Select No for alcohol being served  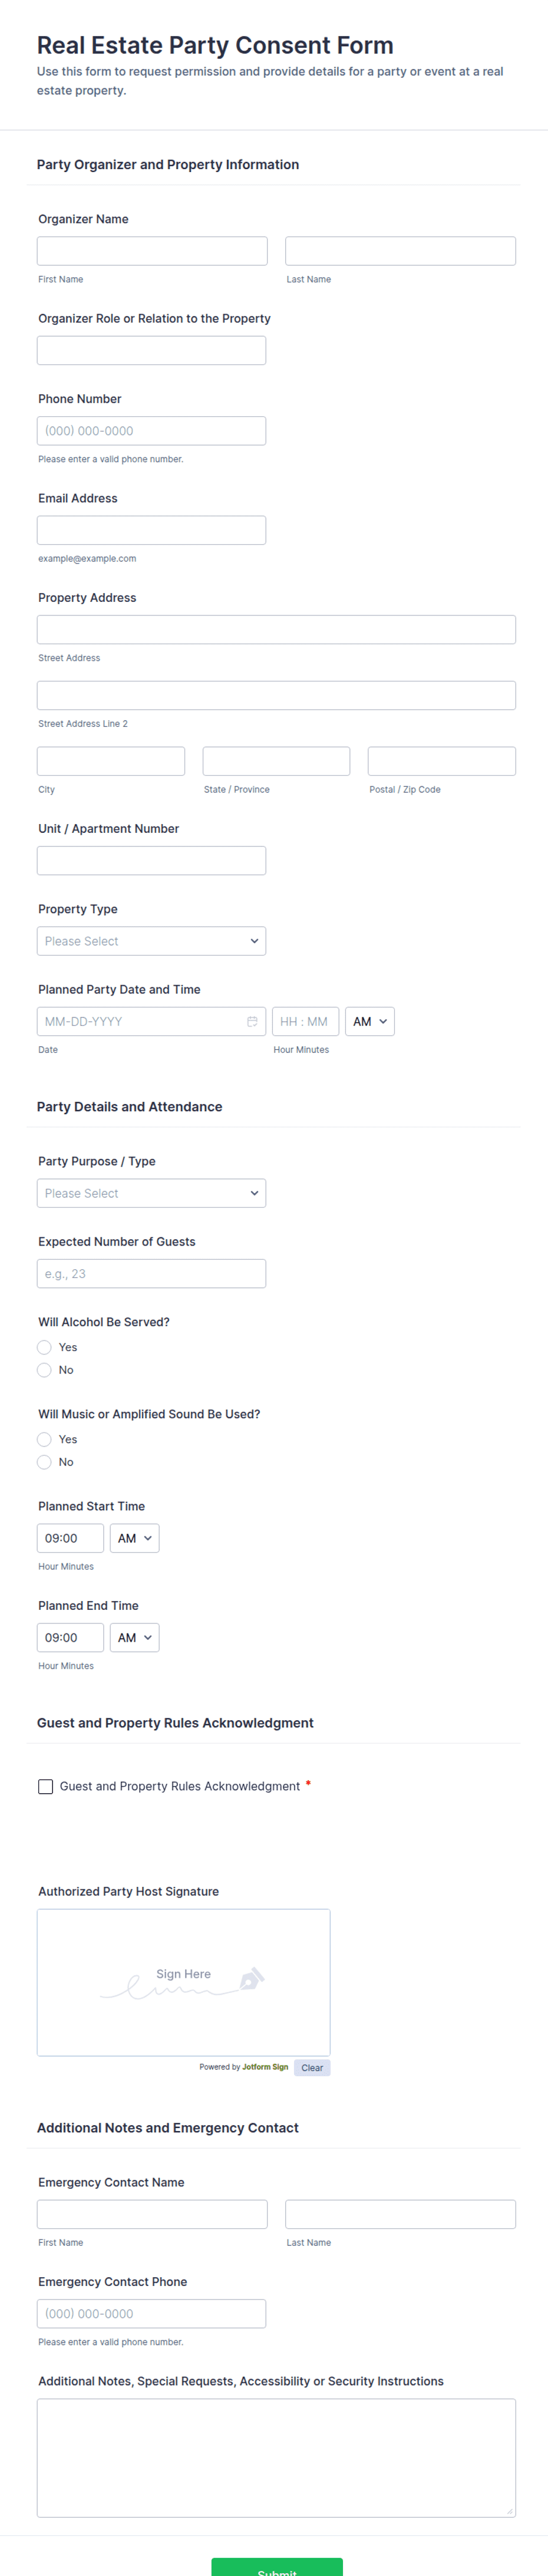tap(44, 1370)
